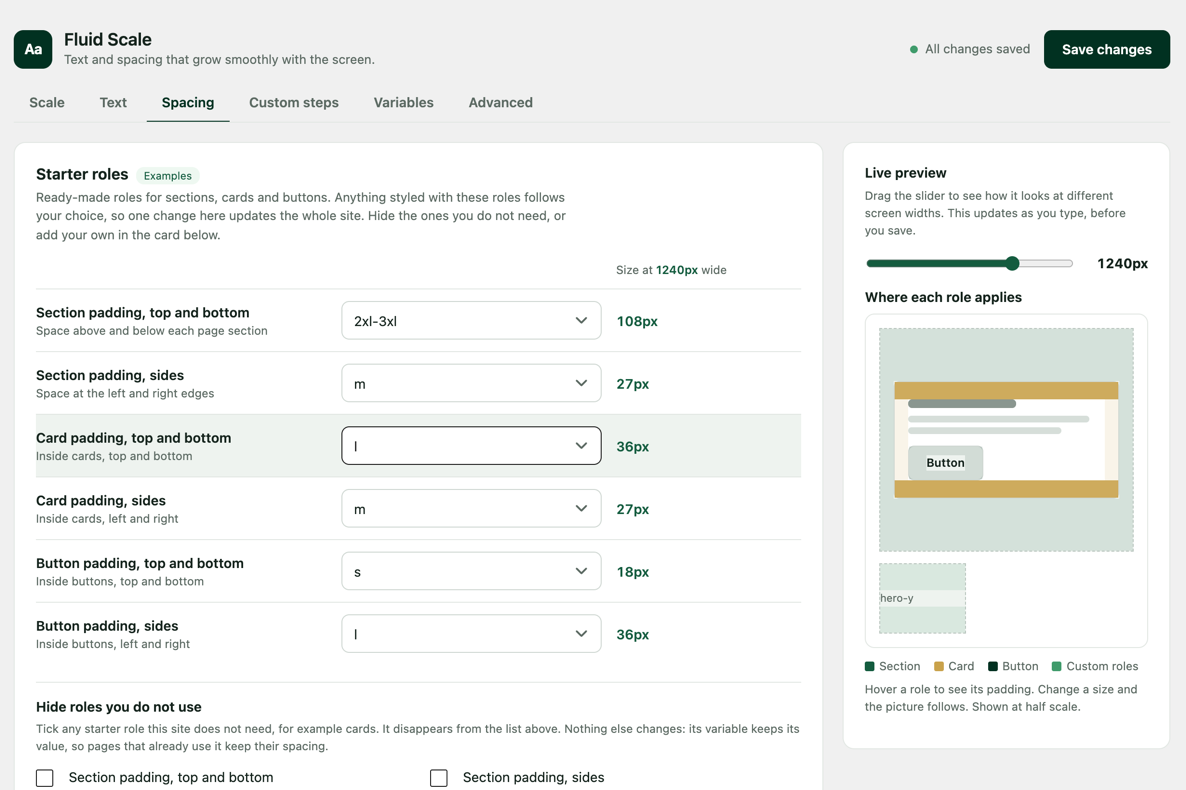1186x790 pixels.
Task: Save changes with the dark button
Action: (x=1107, y=49)
